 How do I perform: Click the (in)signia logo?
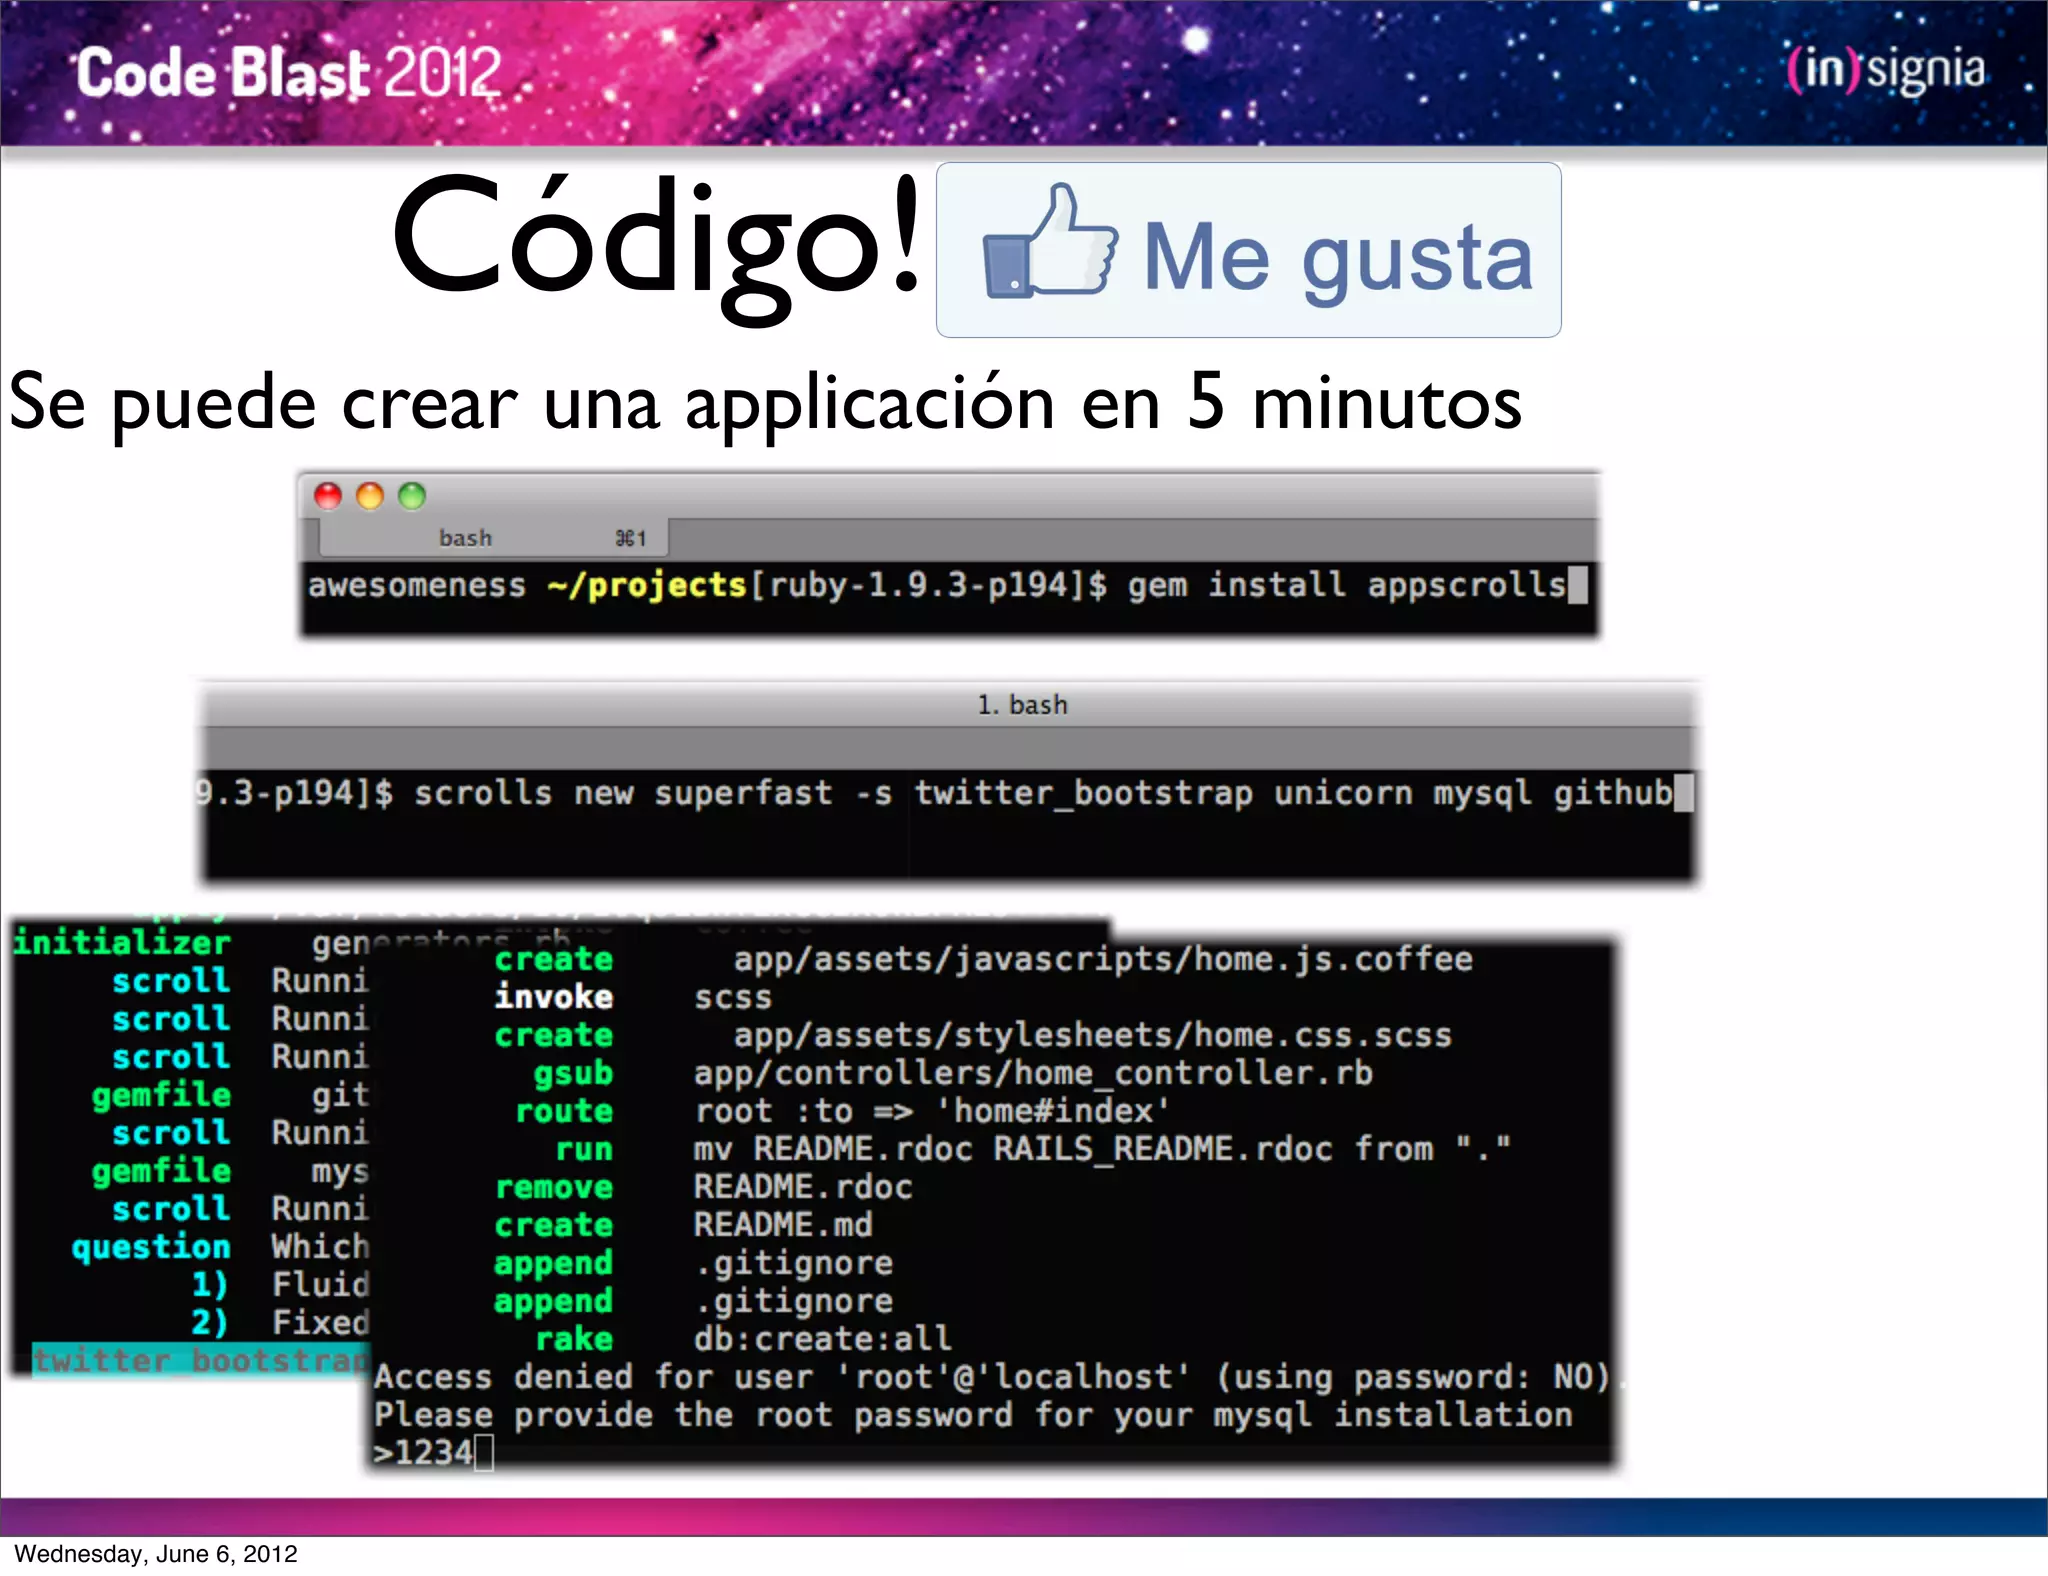pyautogui.click(x=1885, y=70)
